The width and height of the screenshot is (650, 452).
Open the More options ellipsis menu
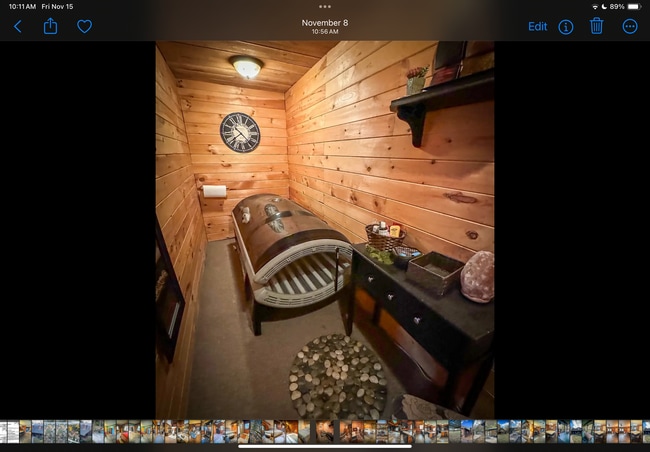click(x=630, y=27)
